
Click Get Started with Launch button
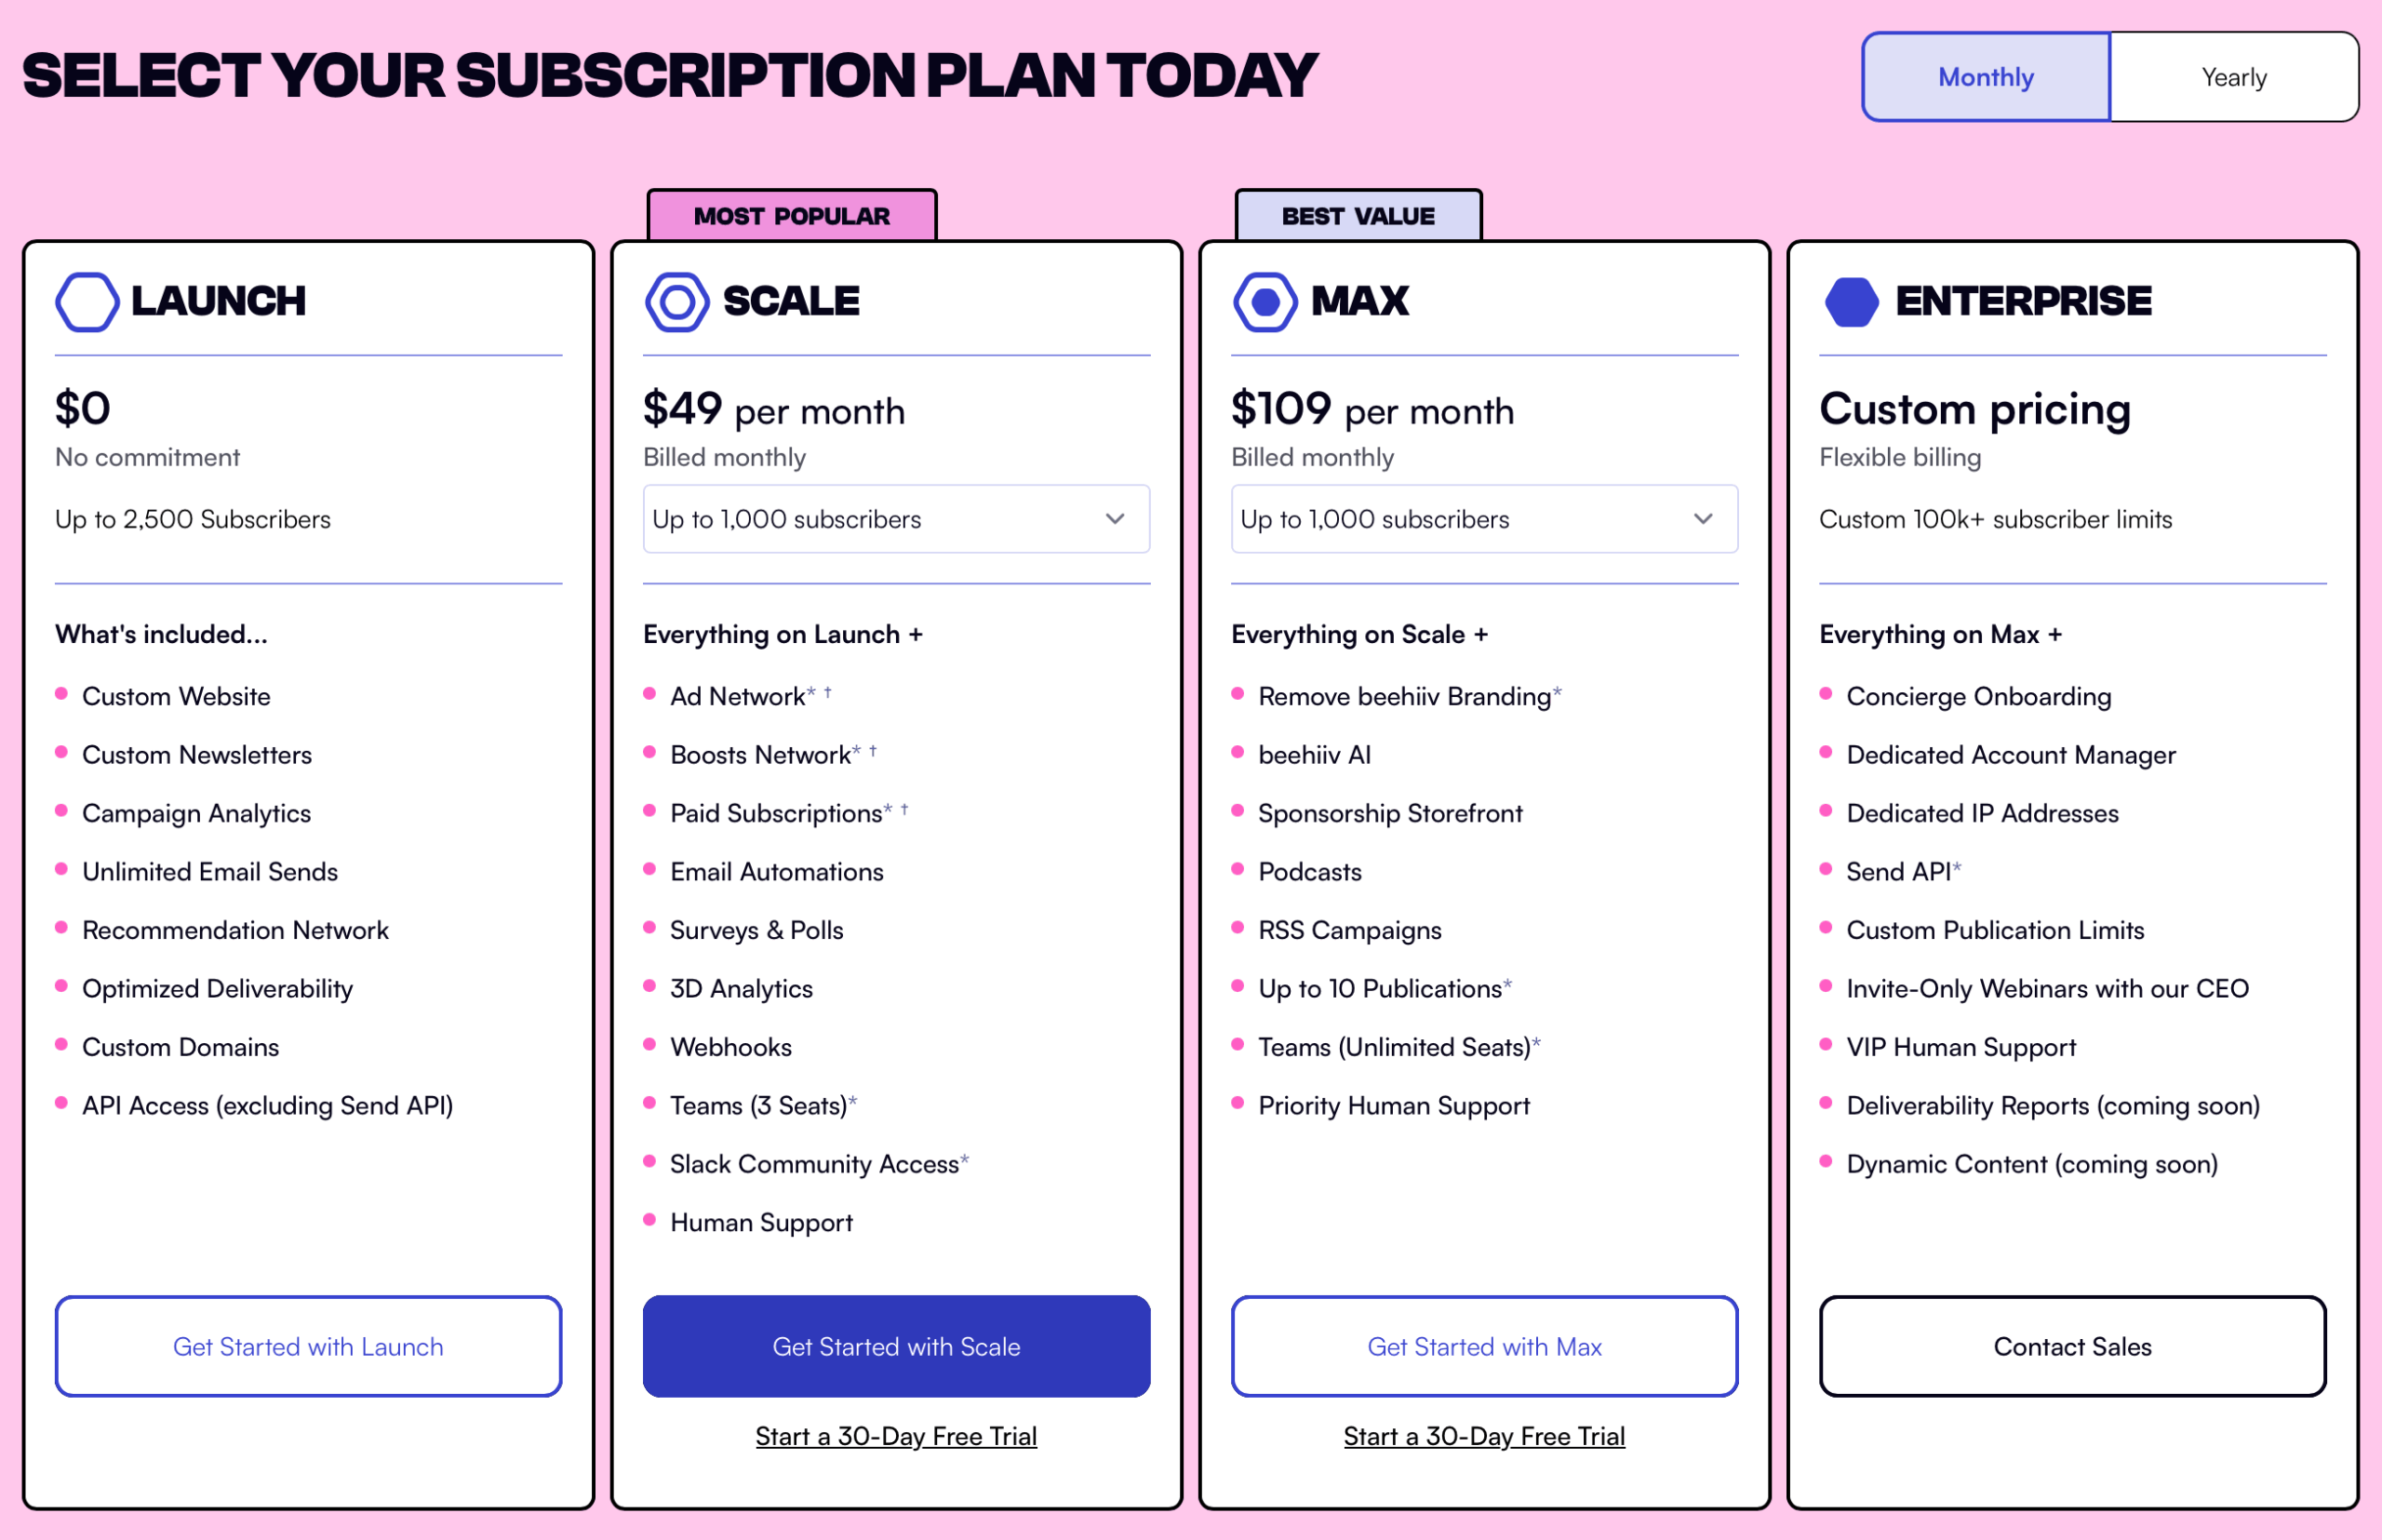click(308, 1346)
